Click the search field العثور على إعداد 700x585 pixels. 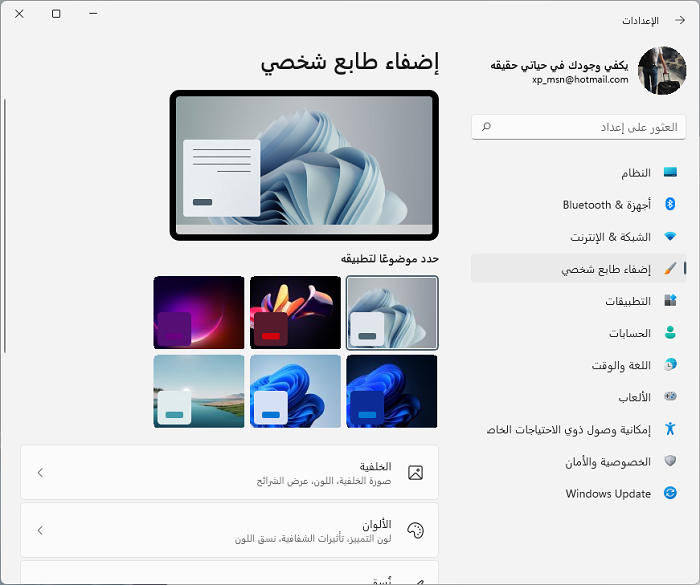click(579, 127)
